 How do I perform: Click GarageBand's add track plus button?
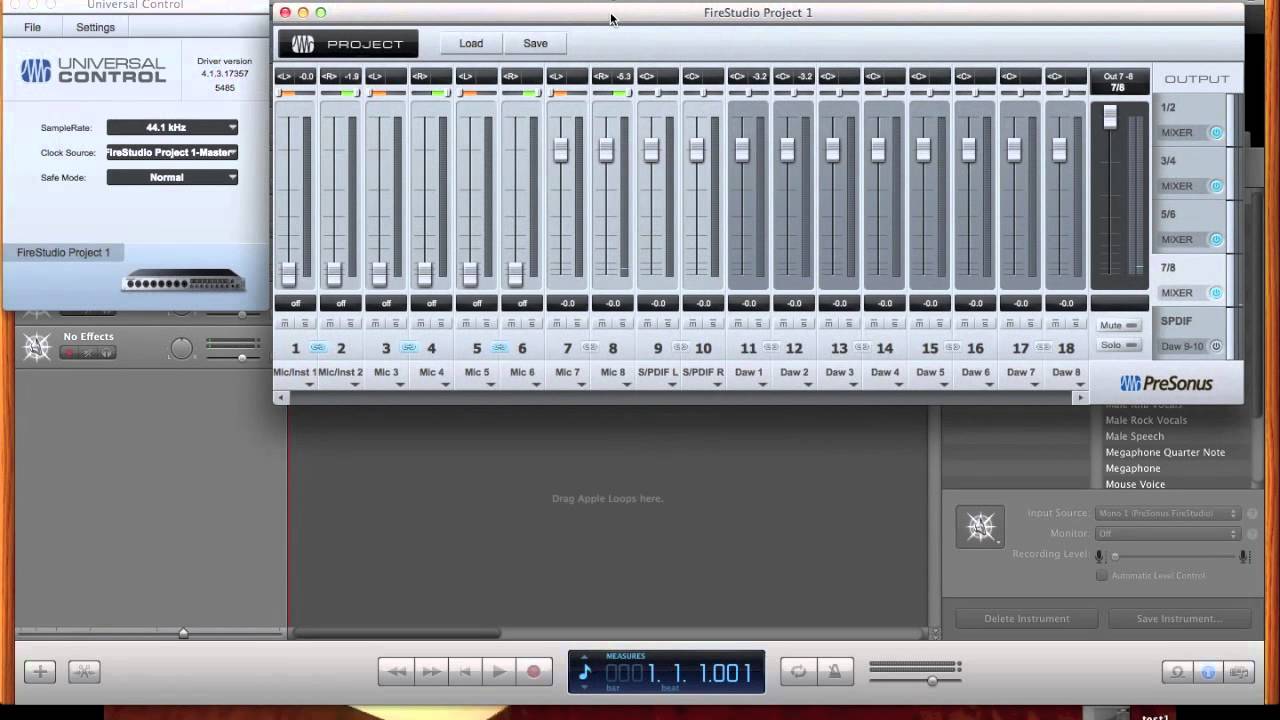(x=40, y=672)
